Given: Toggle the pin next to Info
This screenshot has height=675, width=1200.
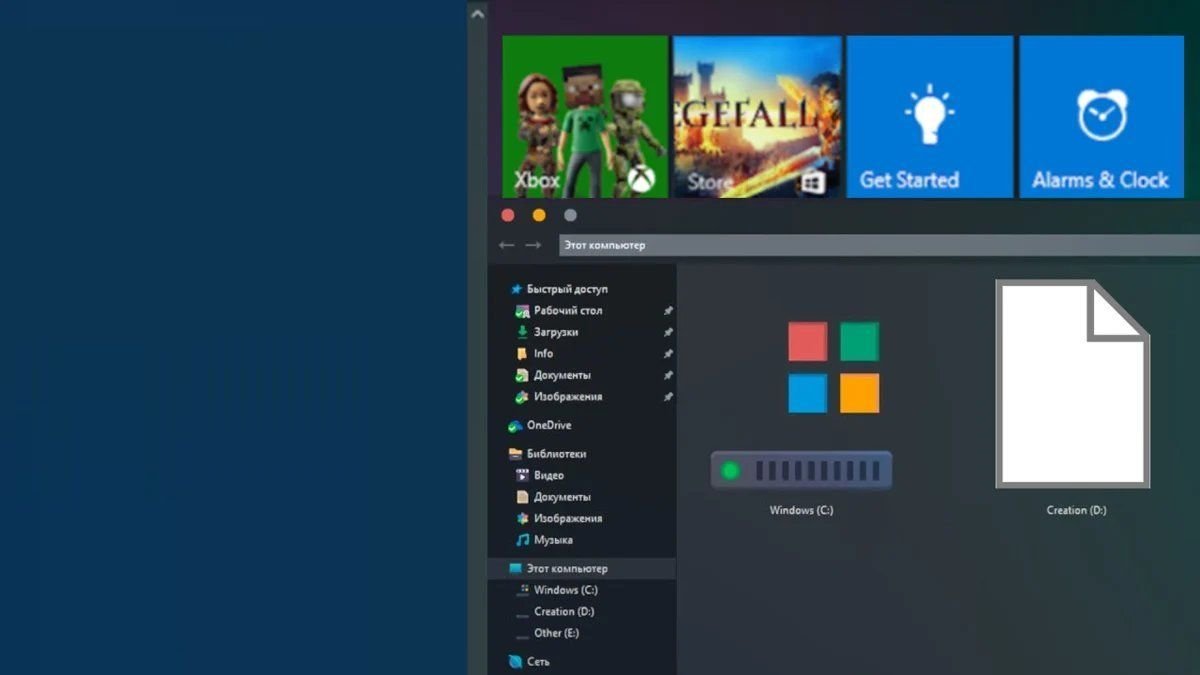Looking at the screenshot, I should (x=668, y=354).
